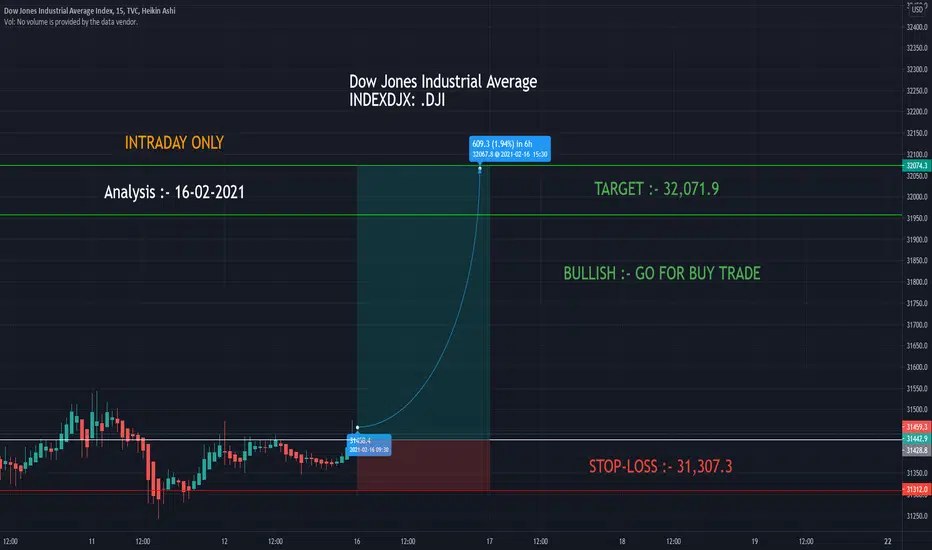The height and width of the screenshot is (550, 932).
Task: Click the date '17' on the time axis
Action: pyautogui.click(x=490, y=541)
